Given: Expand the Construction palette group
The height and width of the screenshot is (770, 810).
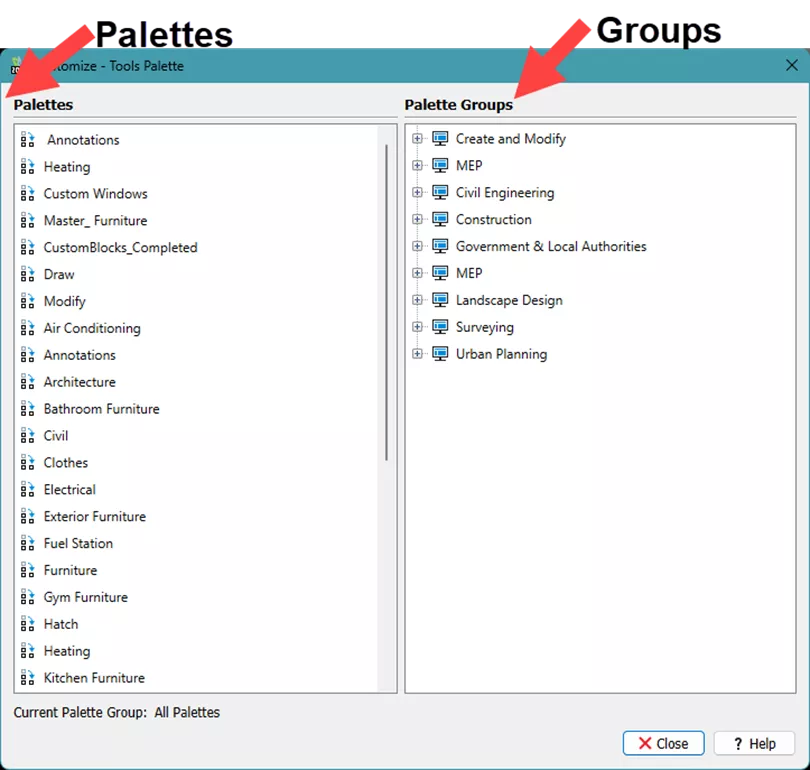Looking at the screenshot, I should pyautogui.click(x=418, y=220).
